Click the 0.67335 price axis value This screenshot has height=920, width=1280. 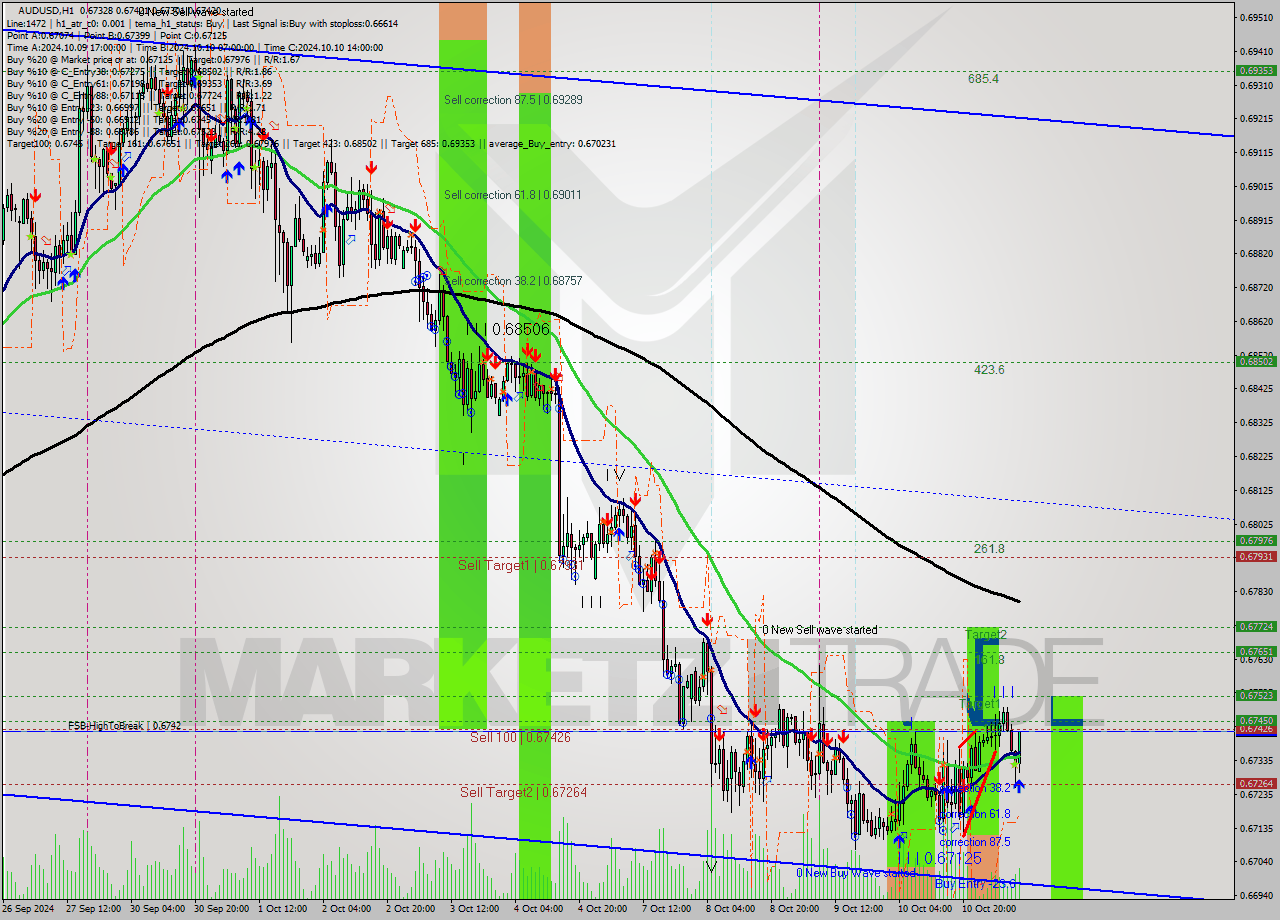(x=1256, y=761)
